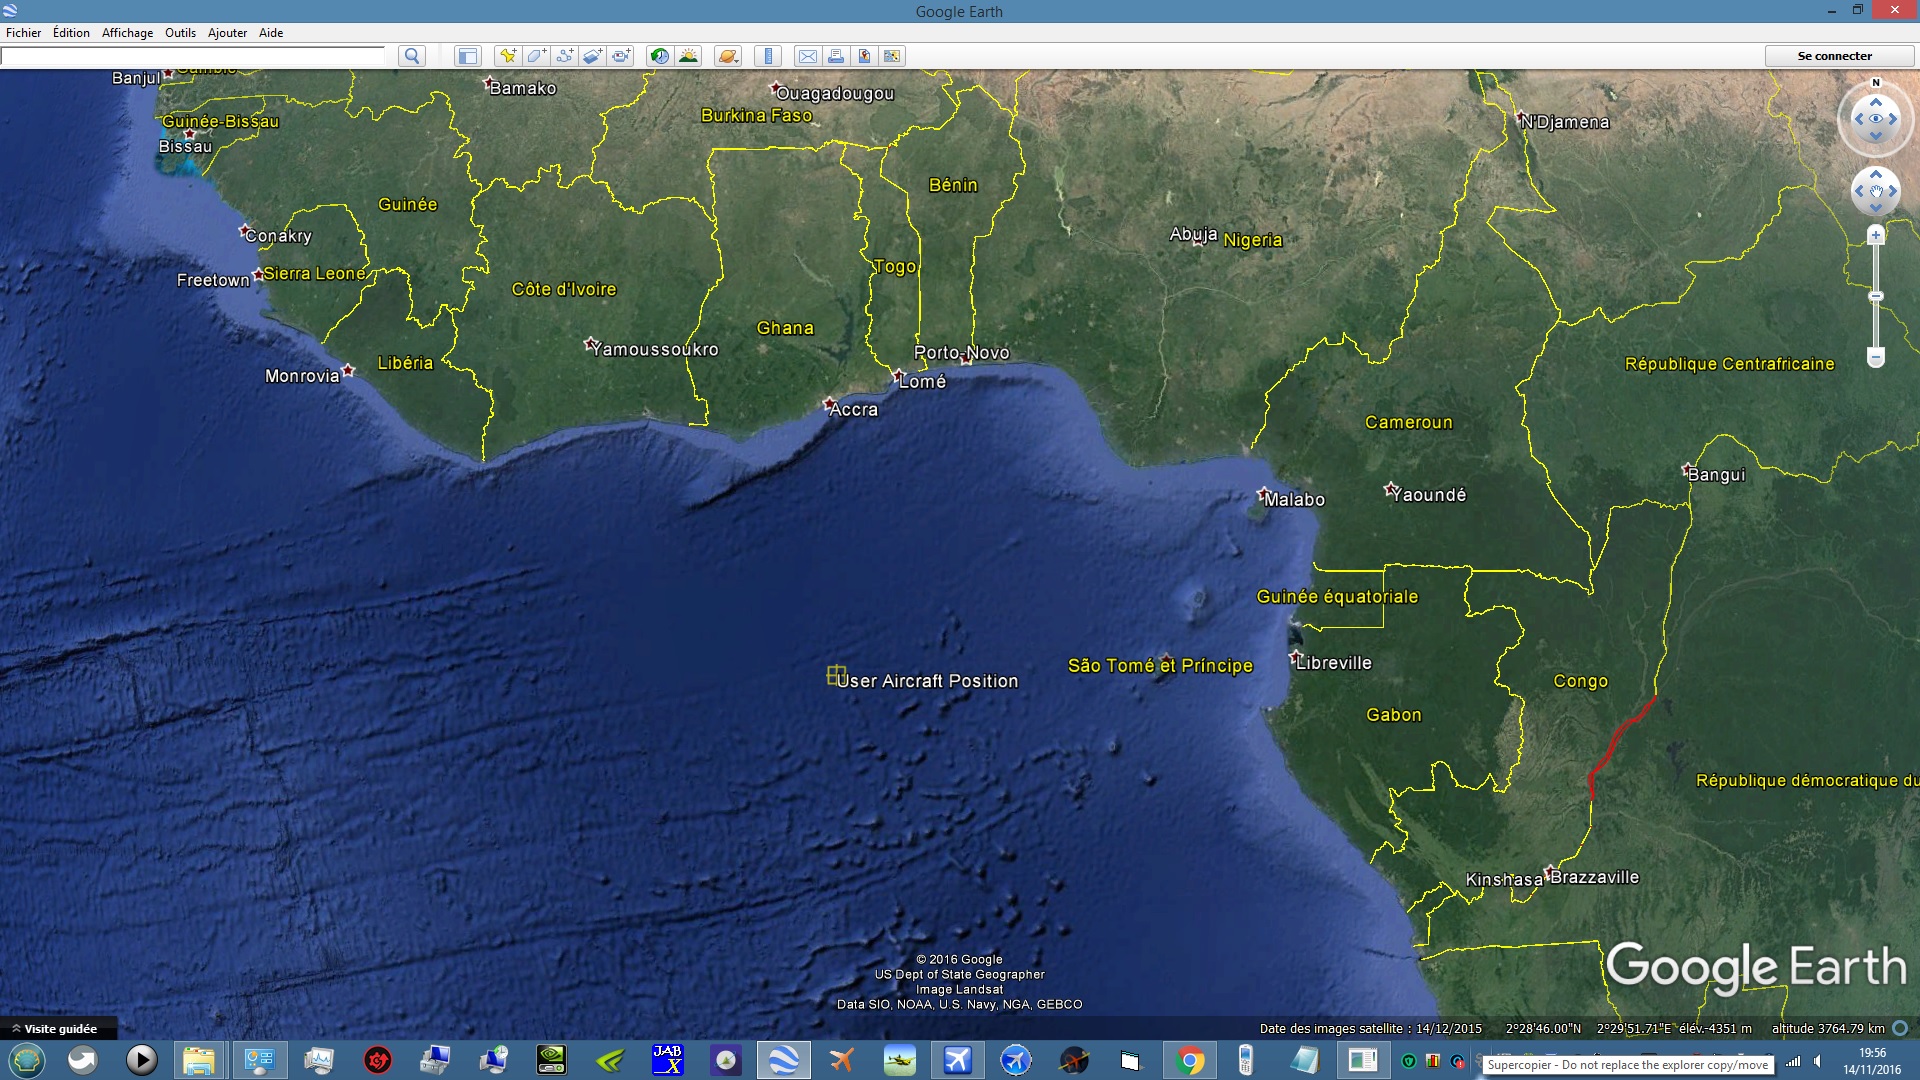Add a path using the toolbar
This screenshot has width=1920, height=1080.
(x=565, y=56)
